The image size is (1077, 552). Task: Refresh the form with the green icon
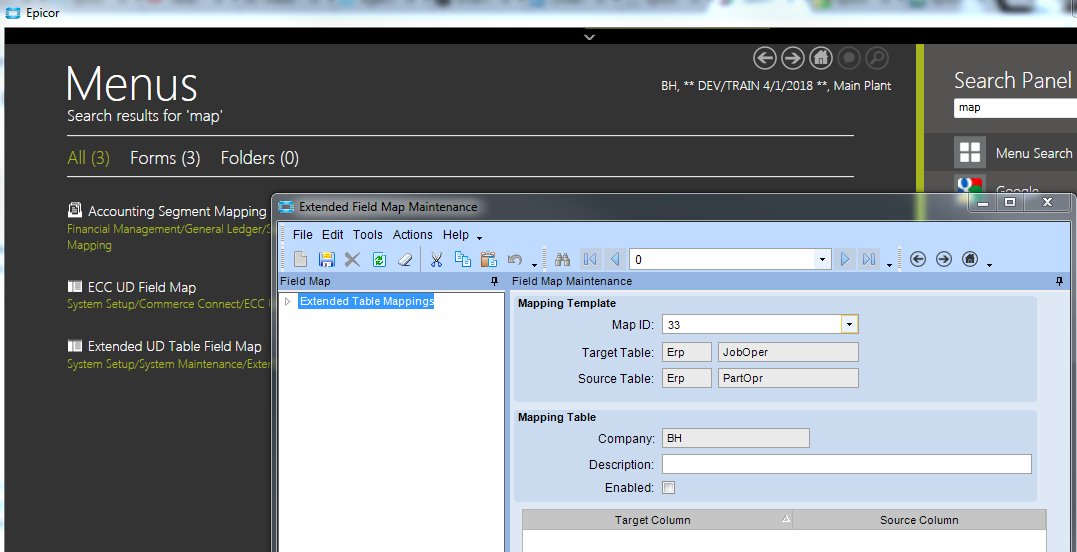tap(378, 259)
